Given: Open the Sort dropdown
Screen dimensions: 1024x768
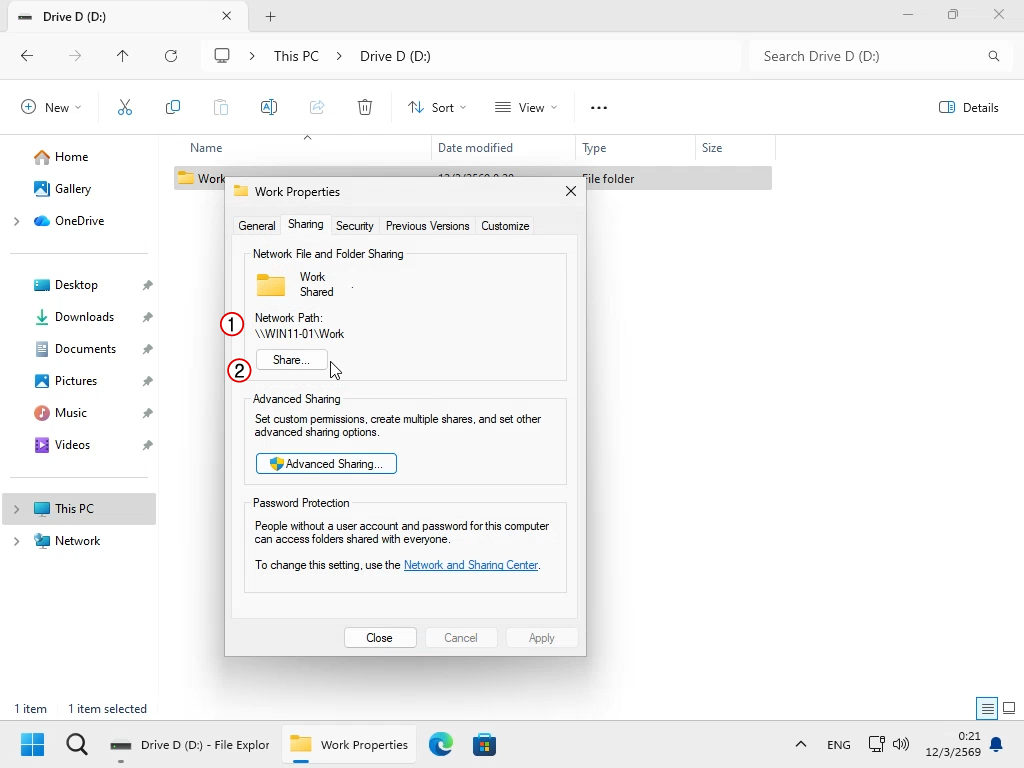Looking at the screenshot, I should coord(436,108).
